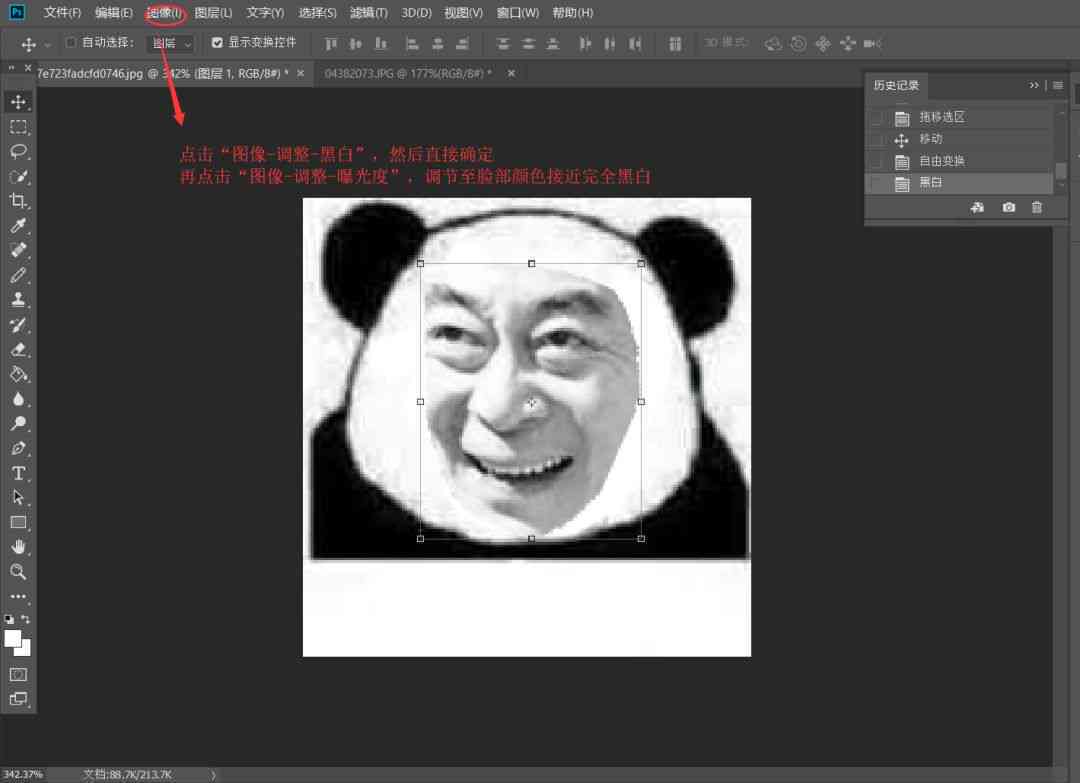This screenshot has height=783, width=1080.
Task: Open the 滤镜(T) menu
Action: [x=368, y=12]
